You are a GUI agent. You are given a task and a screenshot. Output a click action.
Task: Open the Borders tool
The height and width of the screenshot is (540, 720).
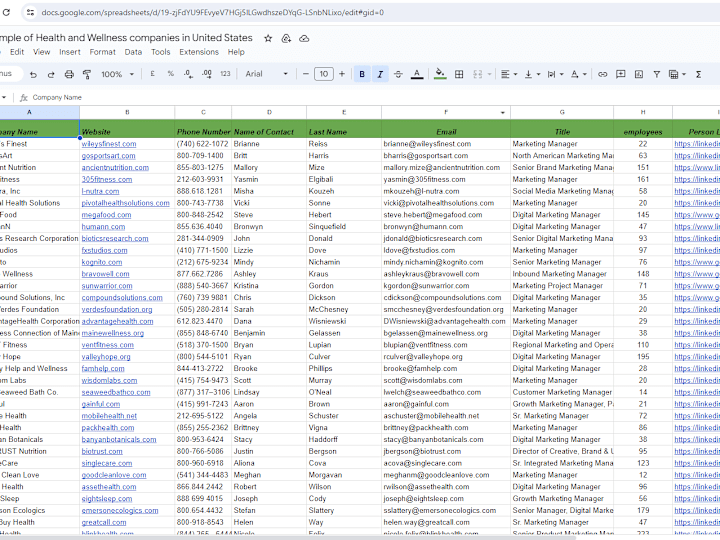(459, 74)
